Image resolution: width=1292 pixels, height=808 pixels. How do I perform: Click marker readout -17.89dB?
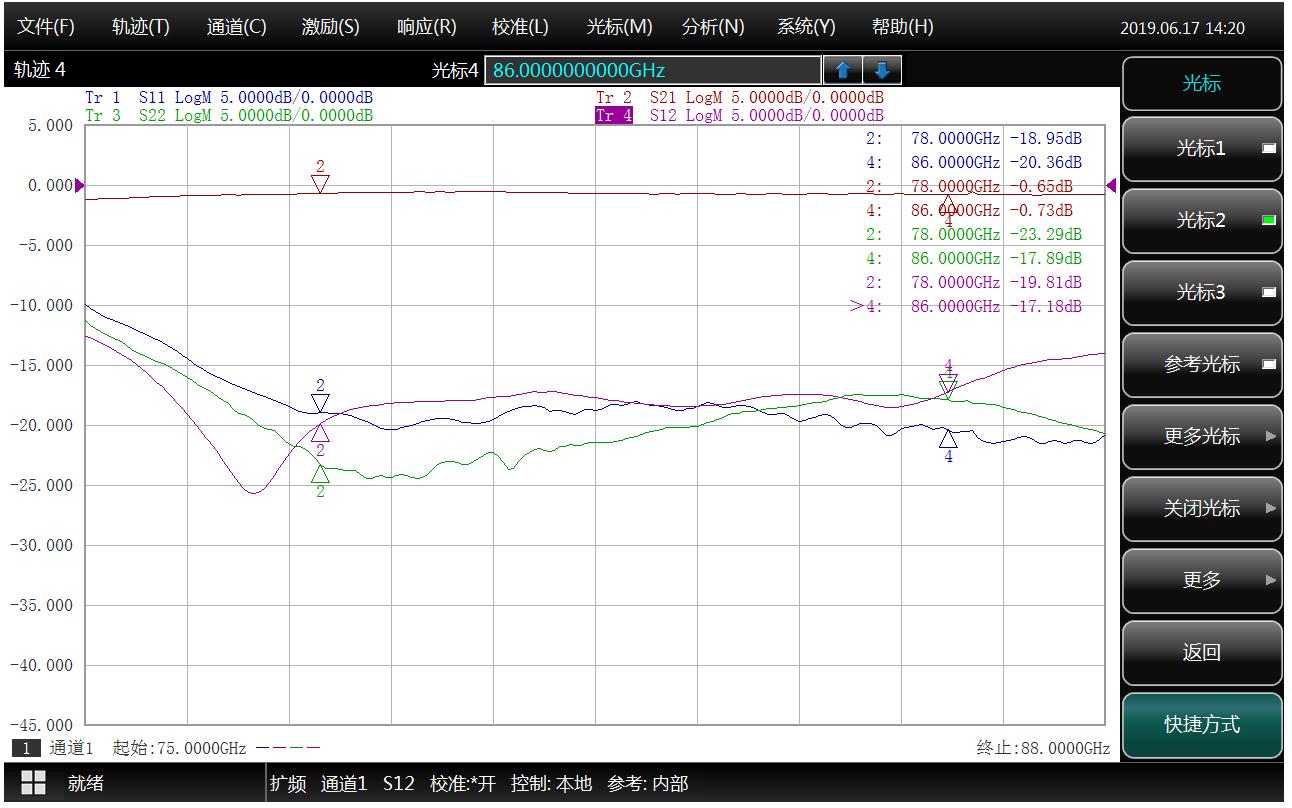[x=1046, y=258]
